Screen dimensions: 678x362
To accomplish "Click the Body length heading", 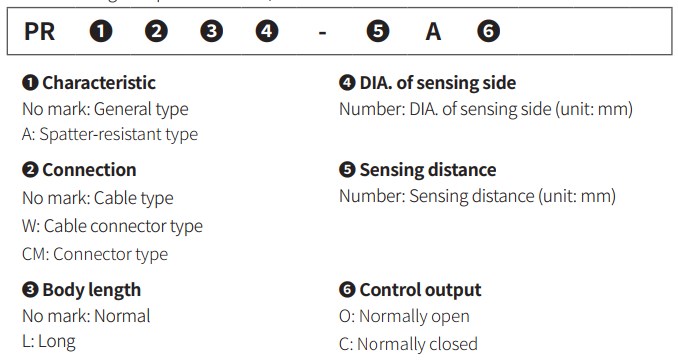I will (92, 290).
